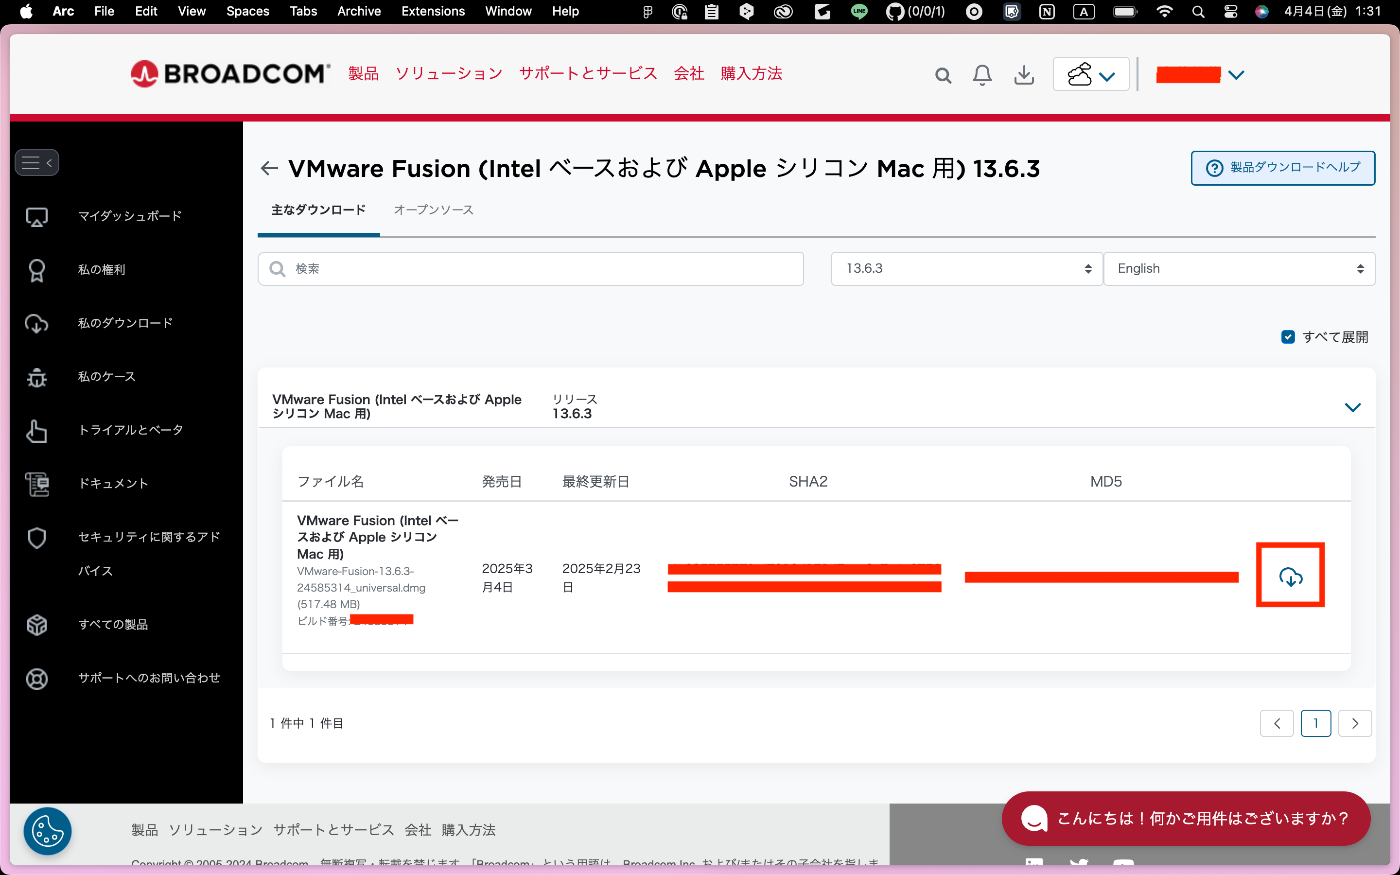Click the ドキュメント document icon
The height and width of the screenshot is (875, 1400).
[x=37, y=484]
